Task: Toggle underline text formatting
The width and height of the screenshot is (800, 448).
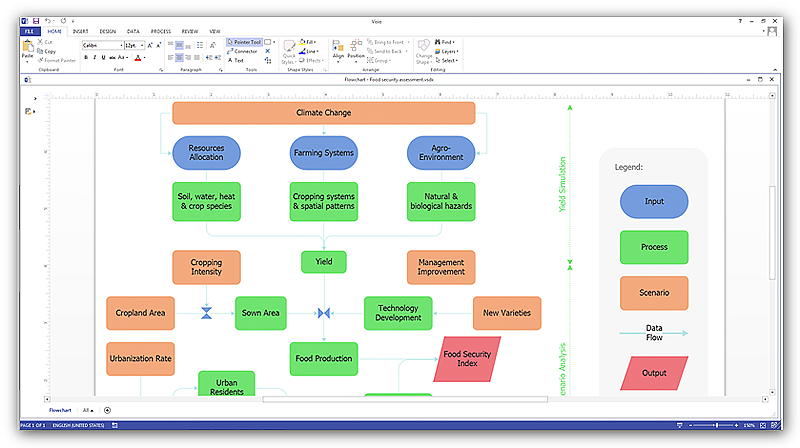Action: (104, 57)
